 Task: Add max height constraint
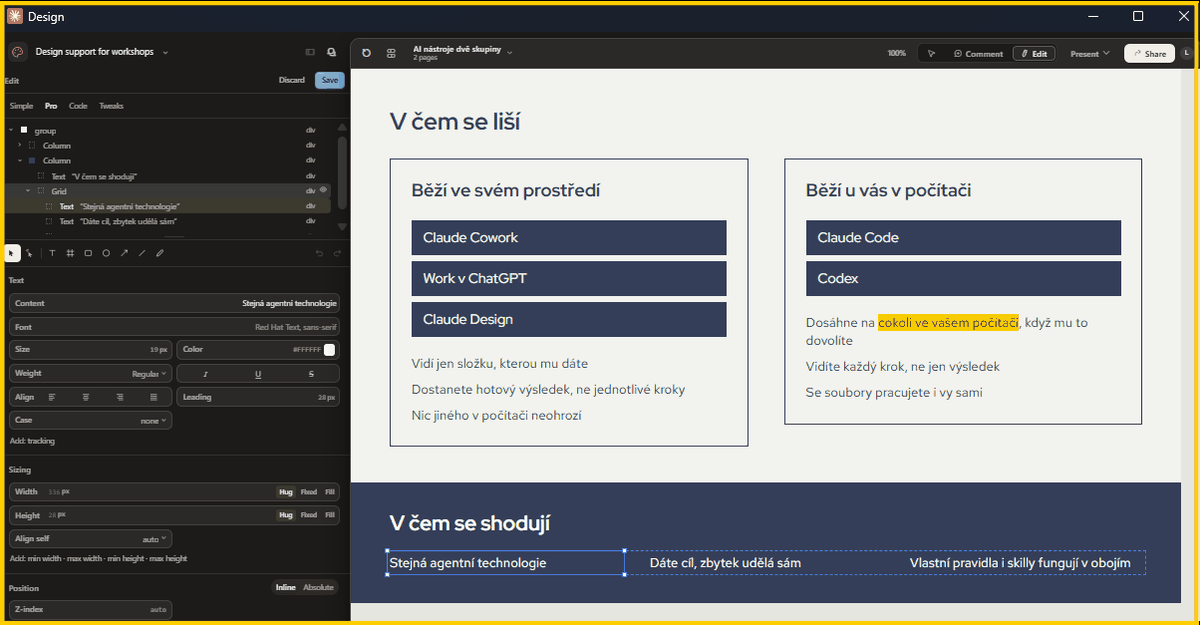(x=169, y=559)
